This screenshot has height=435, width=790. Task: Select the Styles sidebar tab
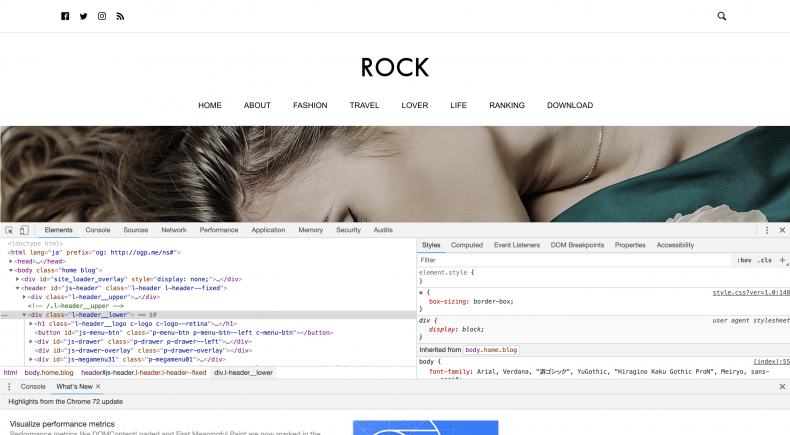click(431, 245)
